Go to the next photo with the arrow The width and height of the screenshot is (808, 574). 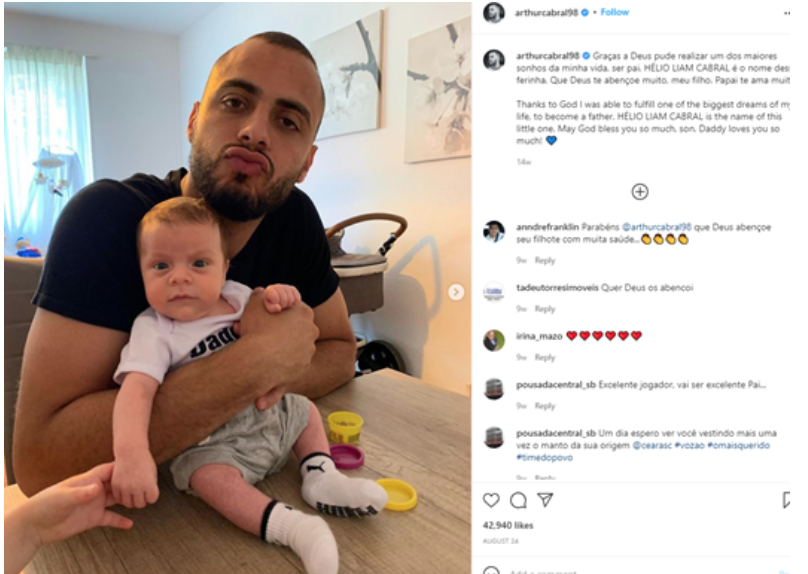[456, 292]
